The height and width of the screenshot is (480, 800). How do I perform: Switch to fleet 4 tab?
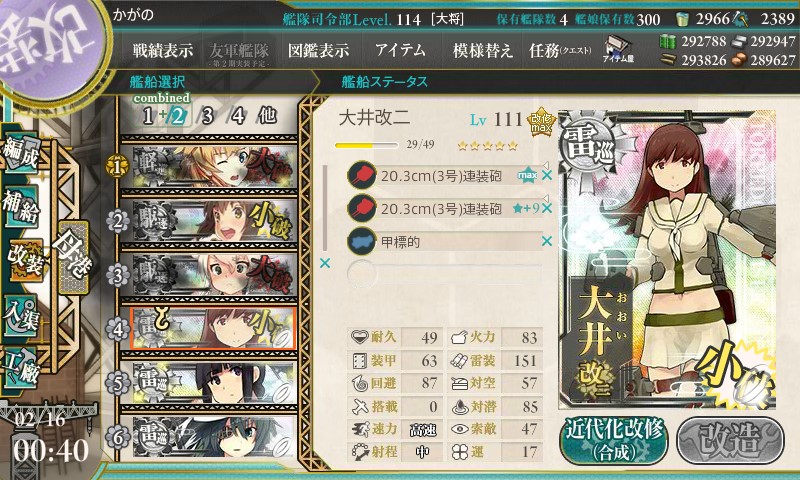pyautogui.click(x=238, y=116)
